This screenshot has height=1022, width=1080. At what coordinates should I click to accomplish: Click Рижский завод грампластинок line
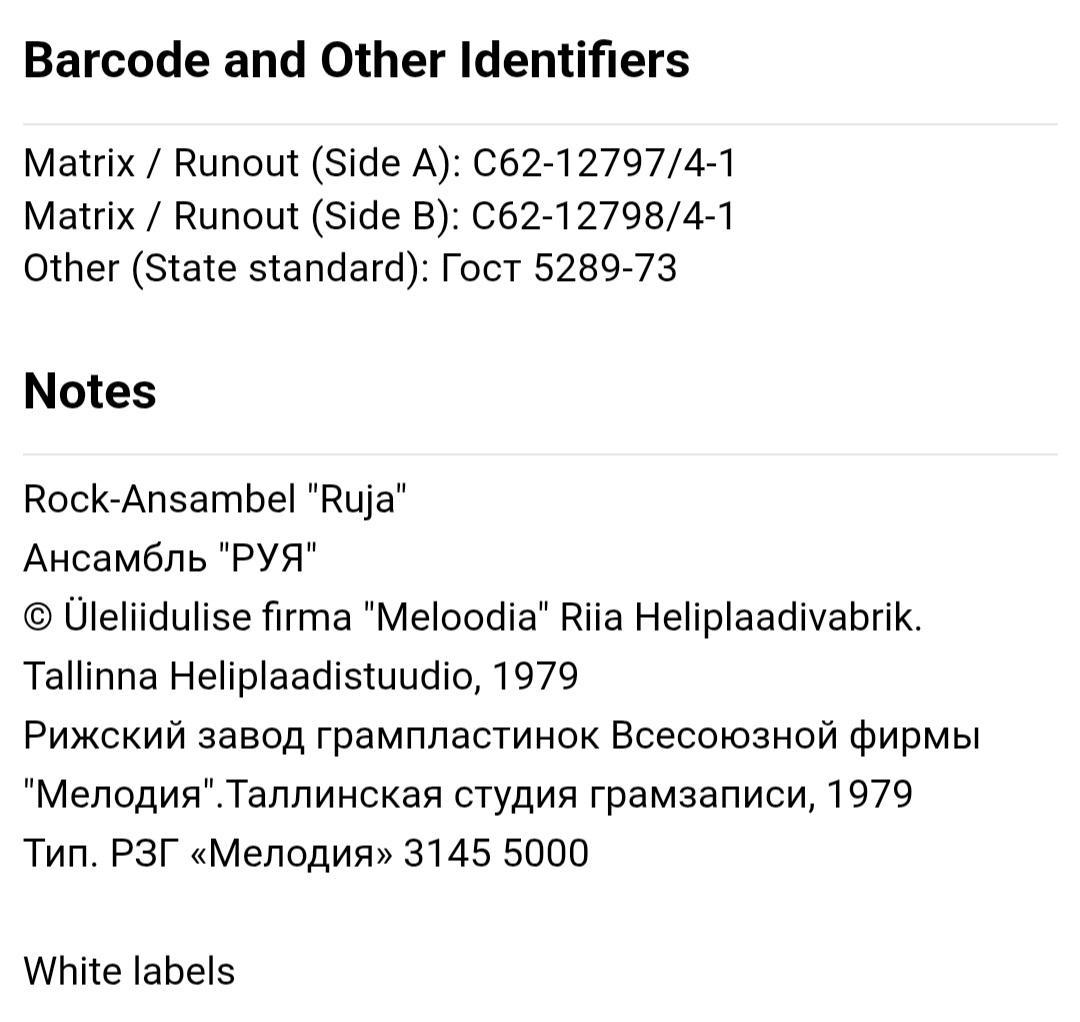click(501, 736)
